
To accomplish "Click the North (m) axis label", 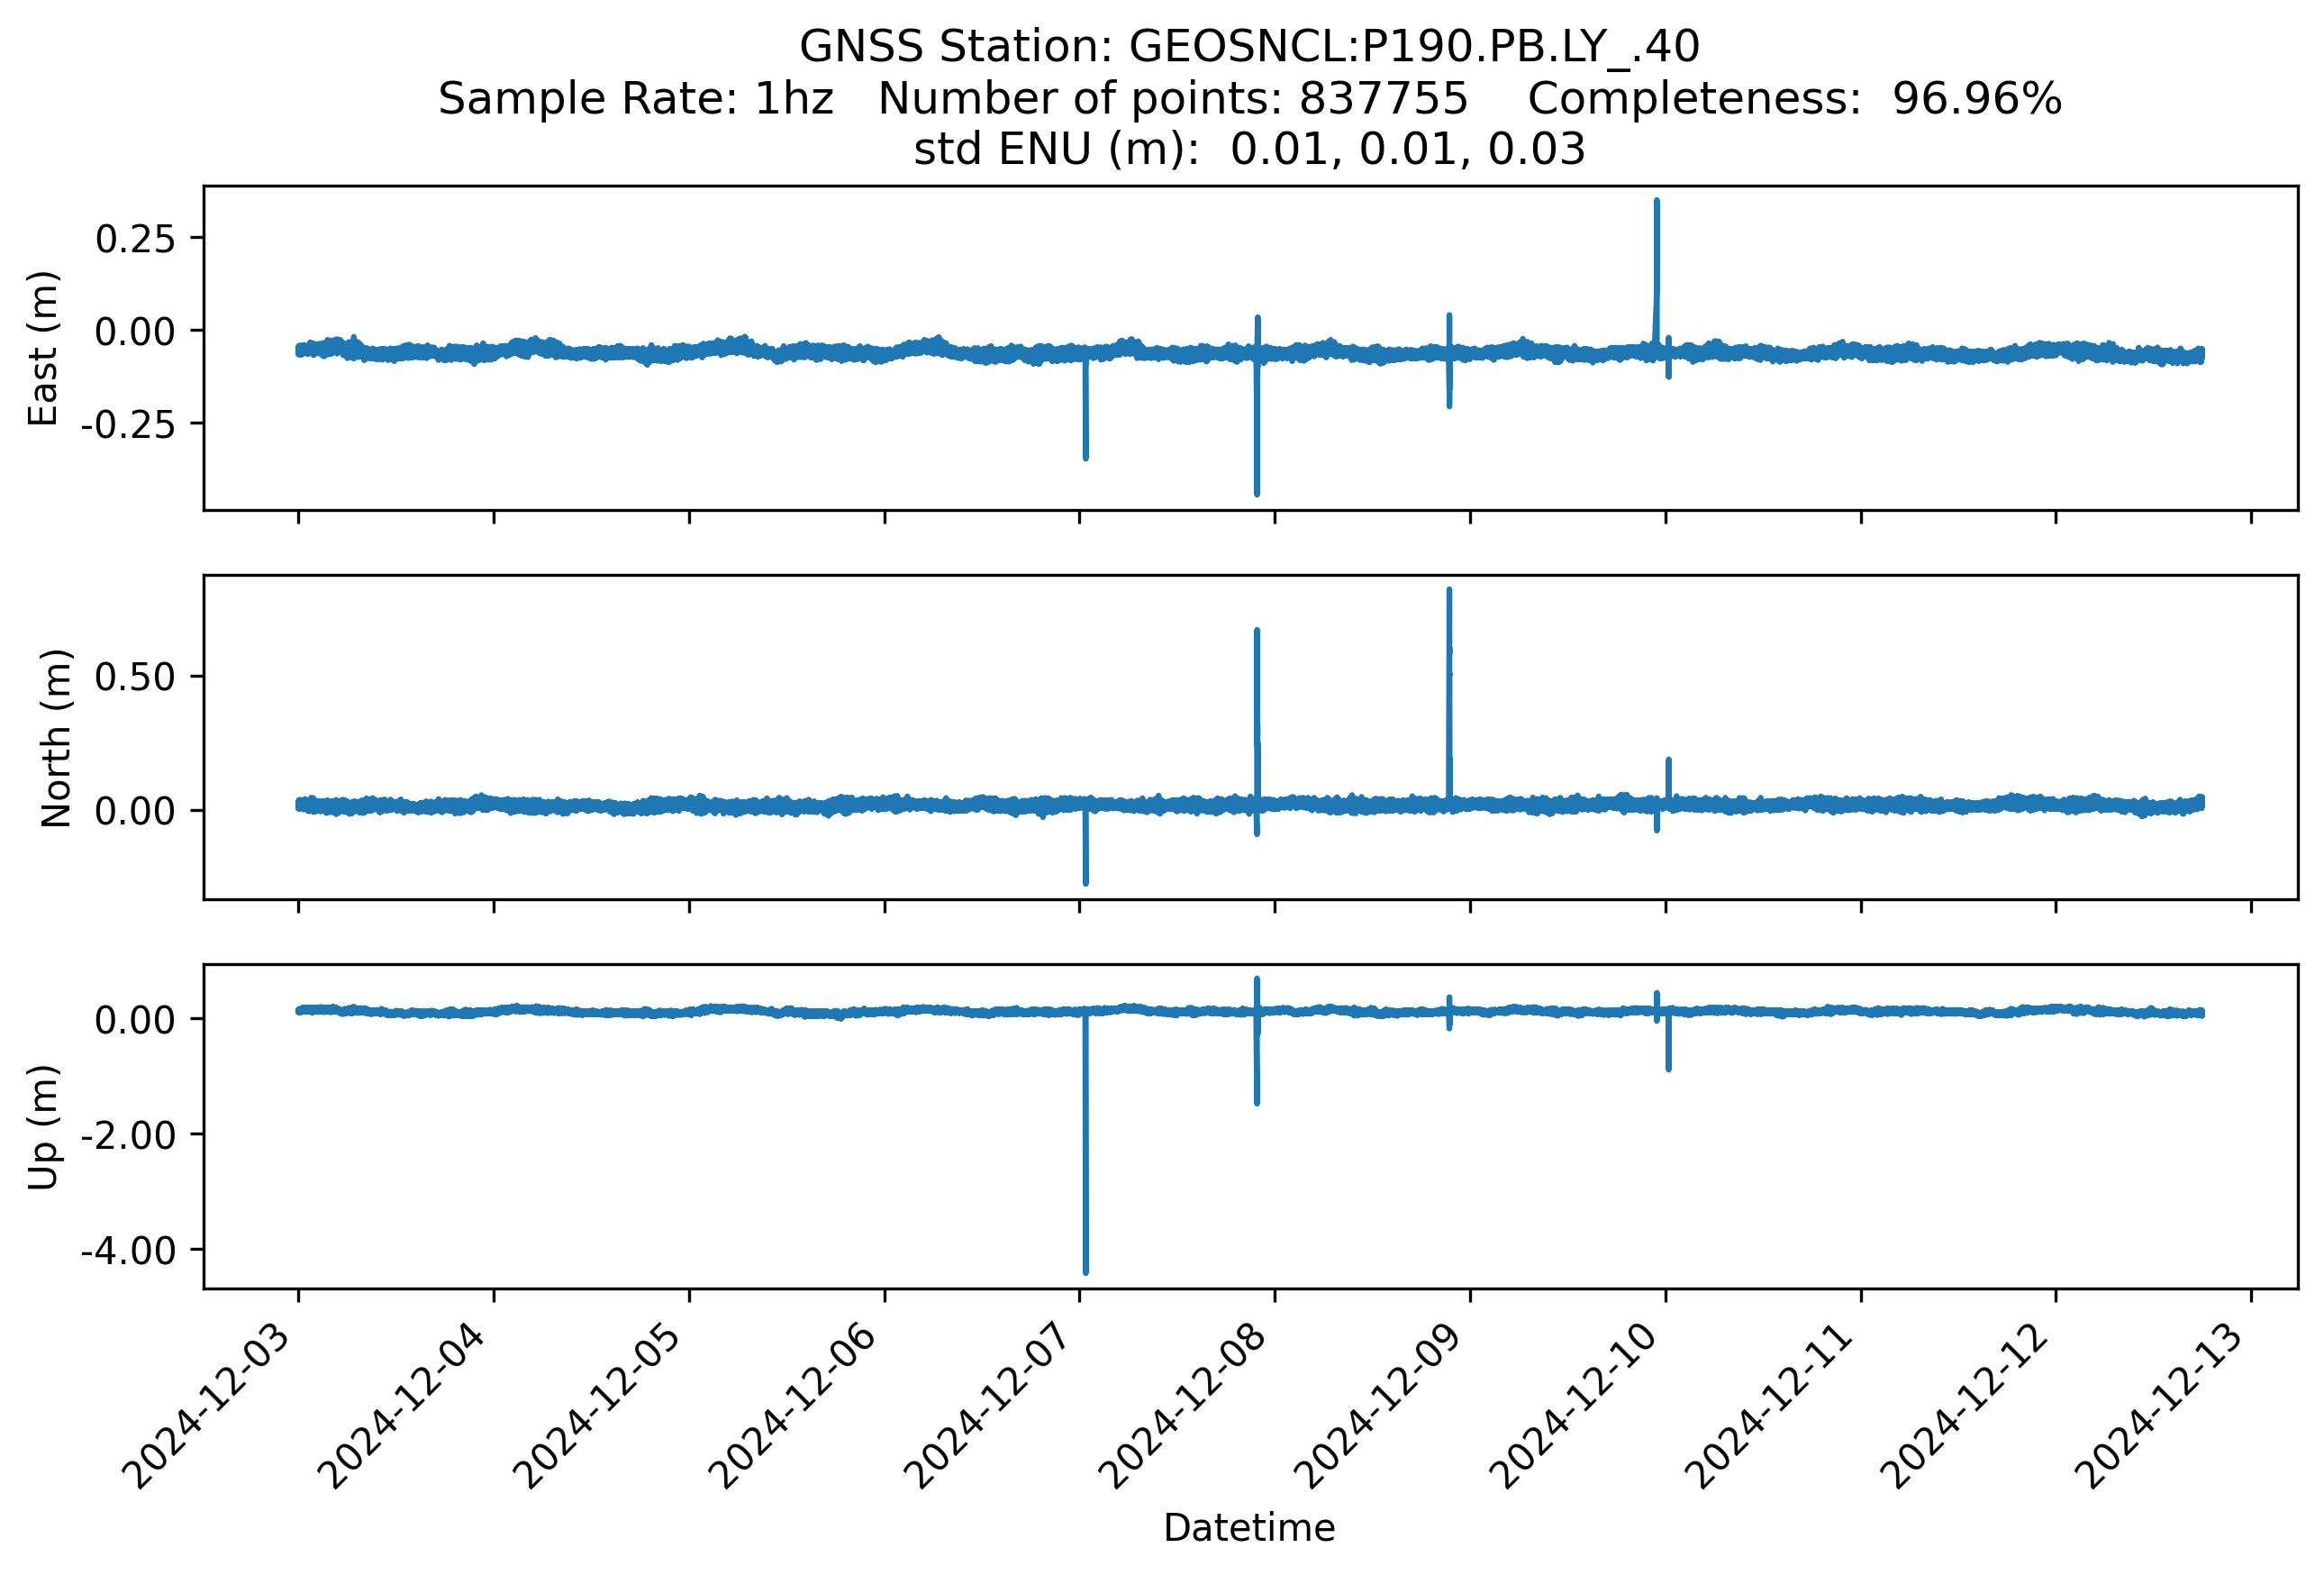I will [x=56, y=738].
